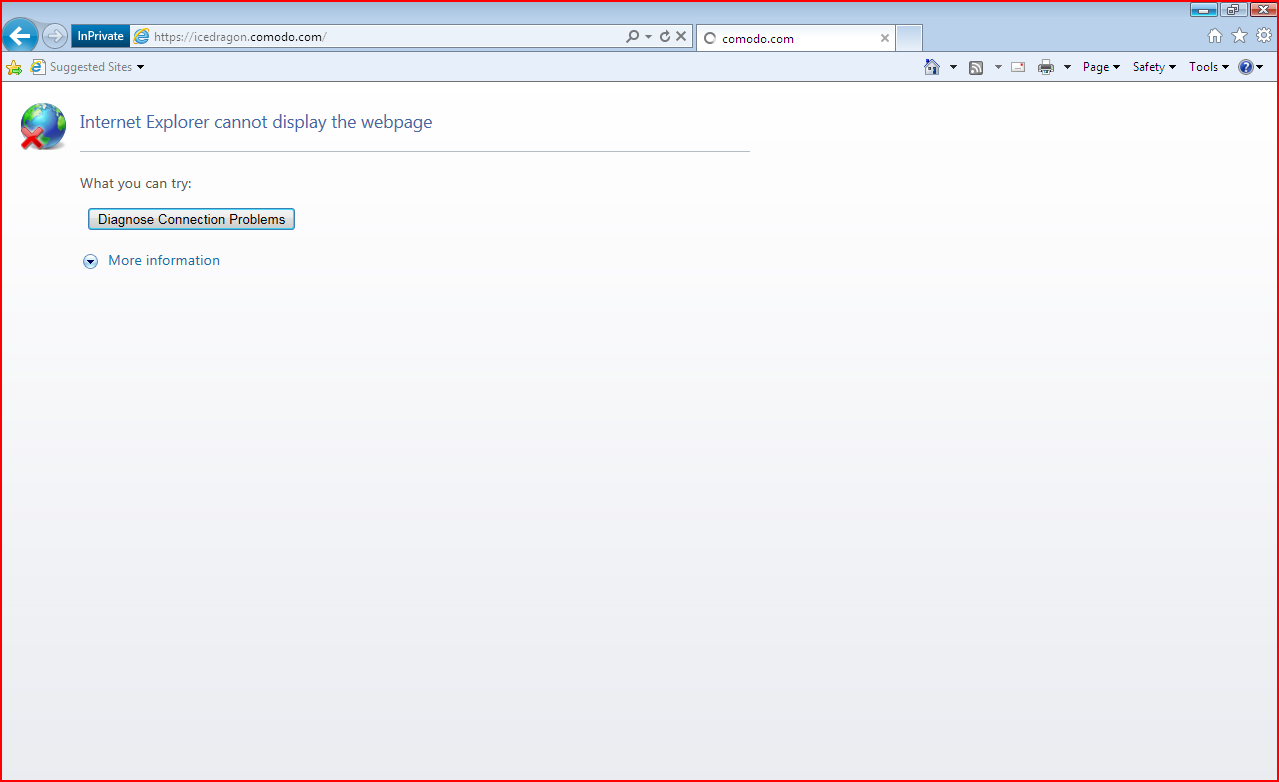
Task: Open the Safety menu
Action: (1154, 67)
